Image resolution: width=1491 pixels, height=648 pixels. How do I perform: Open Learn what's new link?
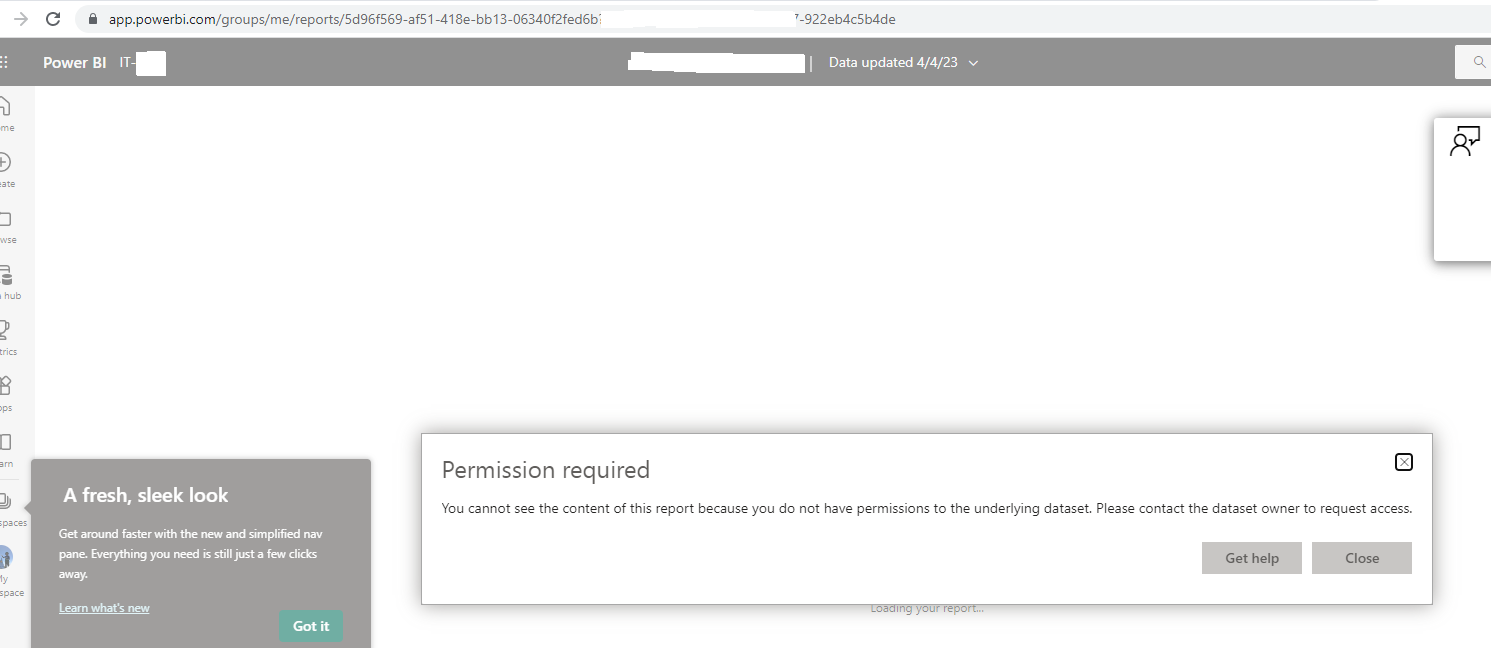click(104, 608)
